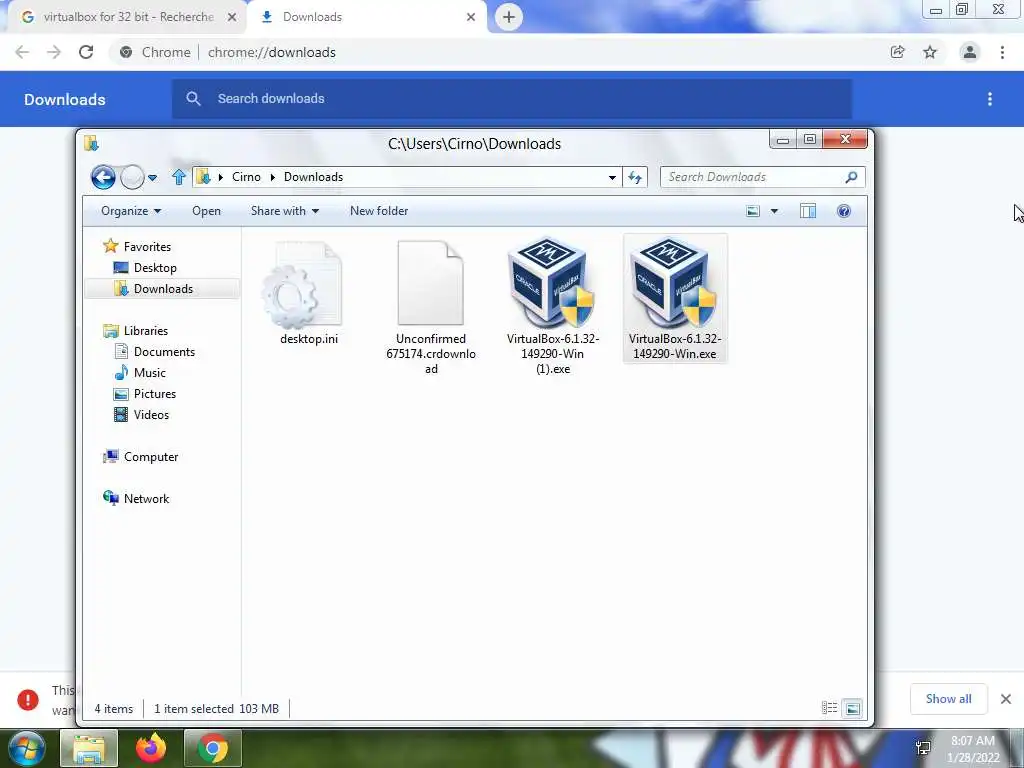This screenshot has width=1024, height=768.
Task: Select VirtualBox-6.1.32-149290-Win (1).exe file
Action: pos(552,307)
